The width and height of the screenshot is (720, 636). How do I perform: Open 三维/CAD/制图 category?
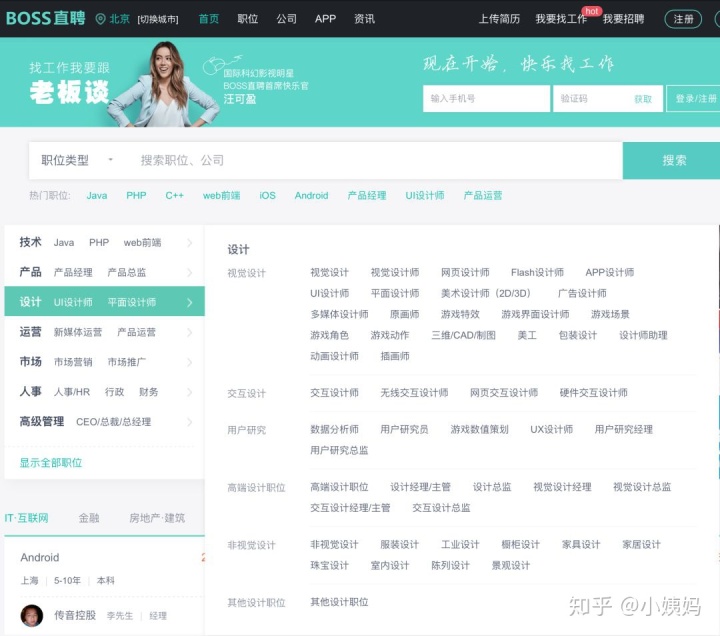[x=463, y=335]
